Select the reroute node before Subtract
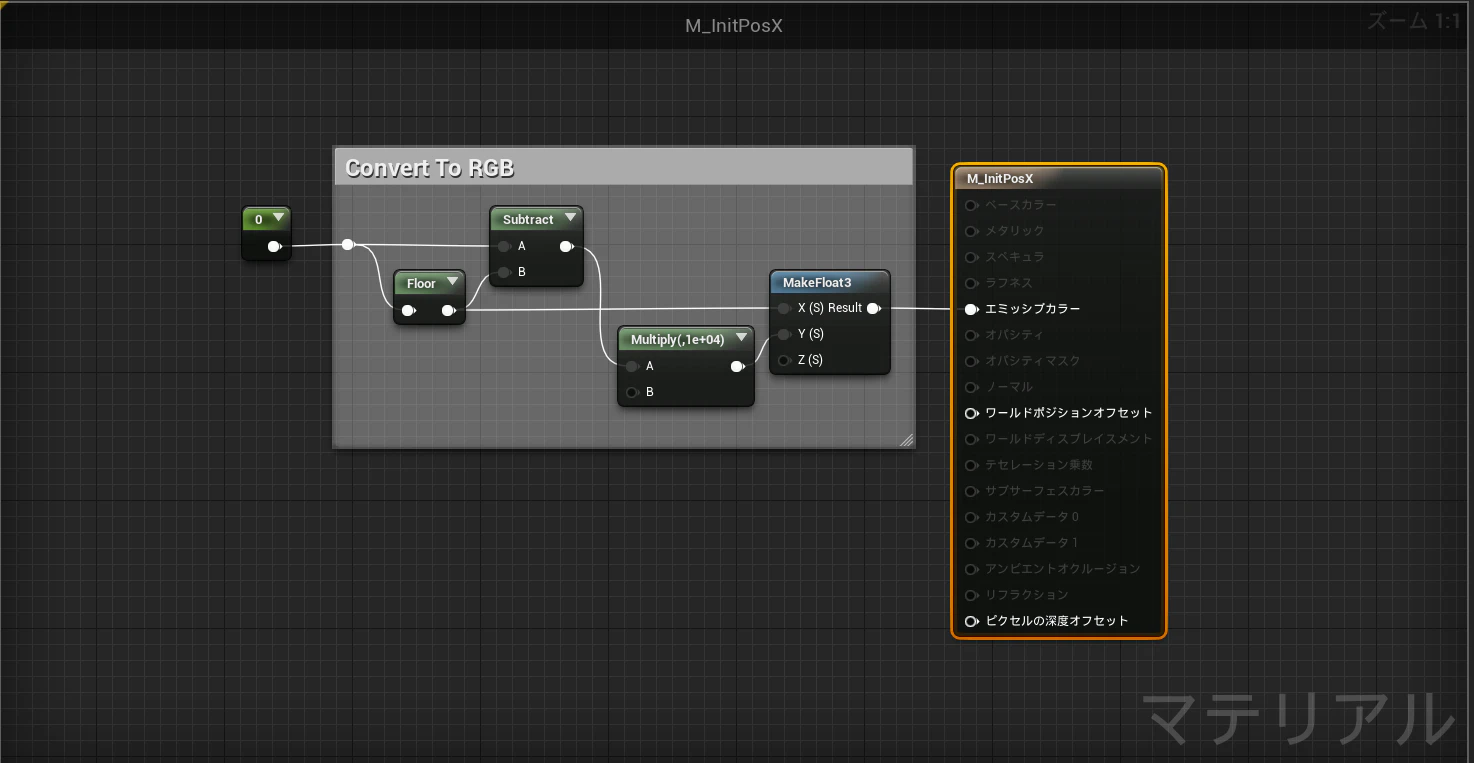Viewport: 1474px width, 763px height. point(347,245)
